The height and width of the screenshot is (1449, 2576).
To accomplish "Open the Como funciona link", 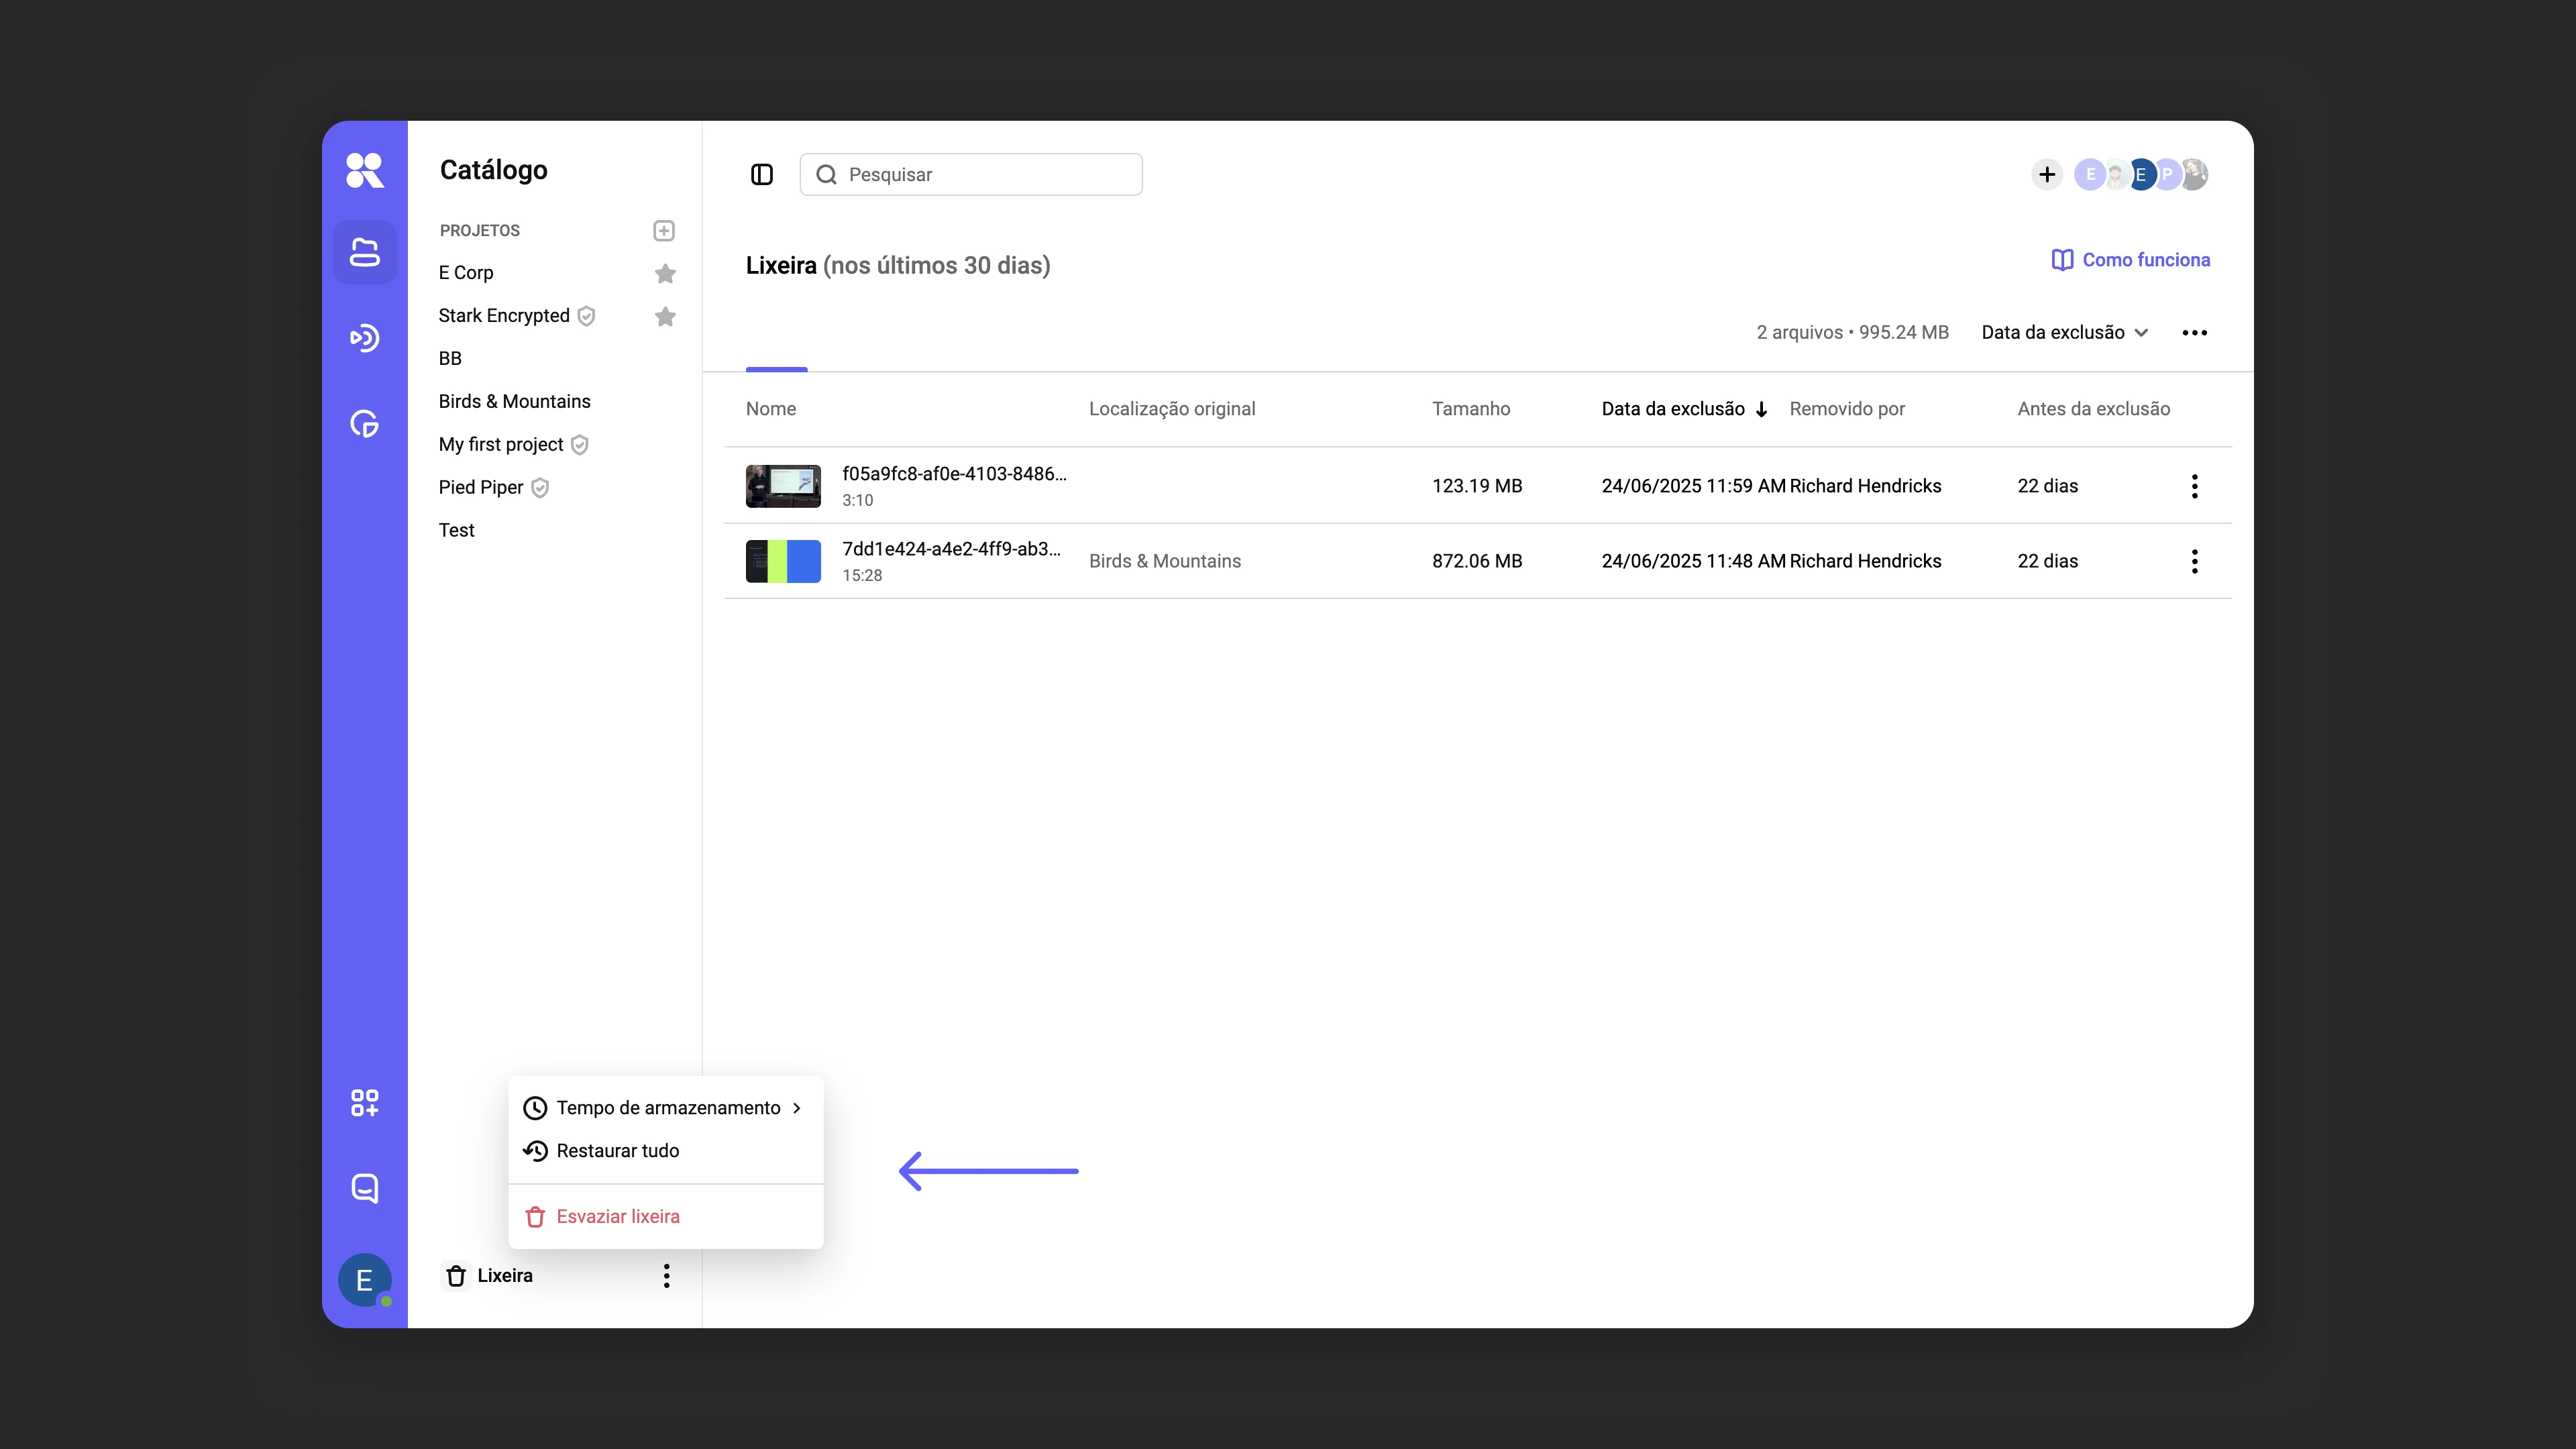I will click(2131, 260).
